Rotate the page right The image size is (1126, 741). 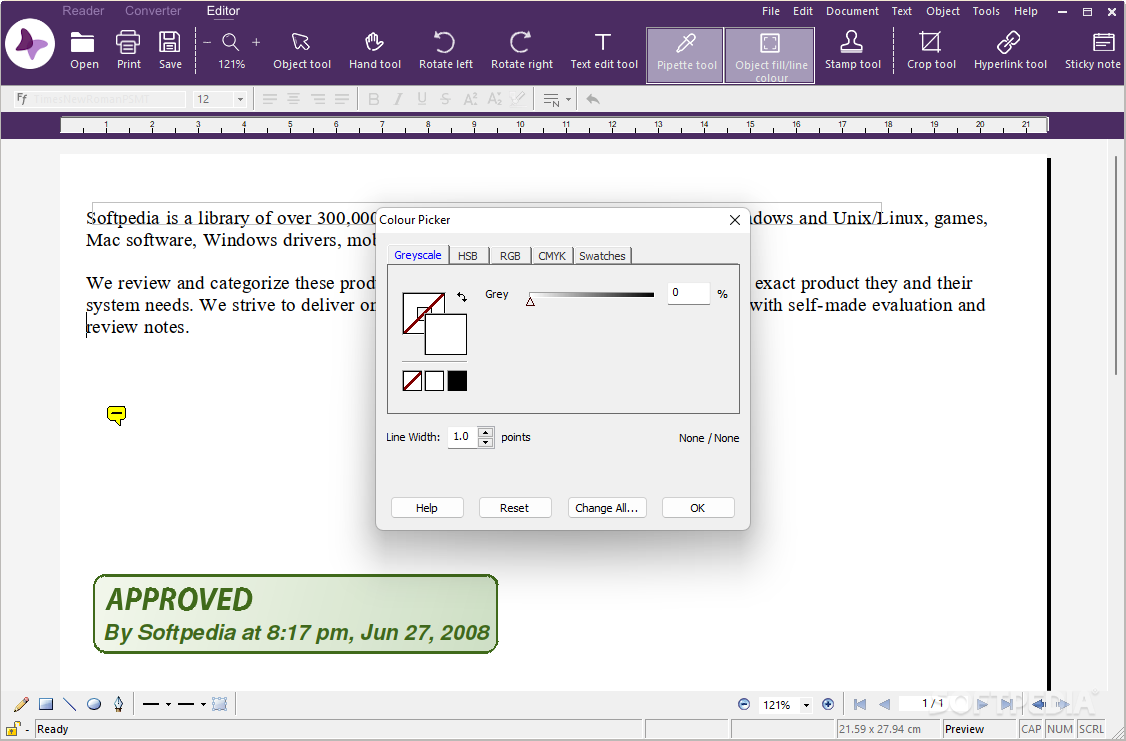click(521, 50)
